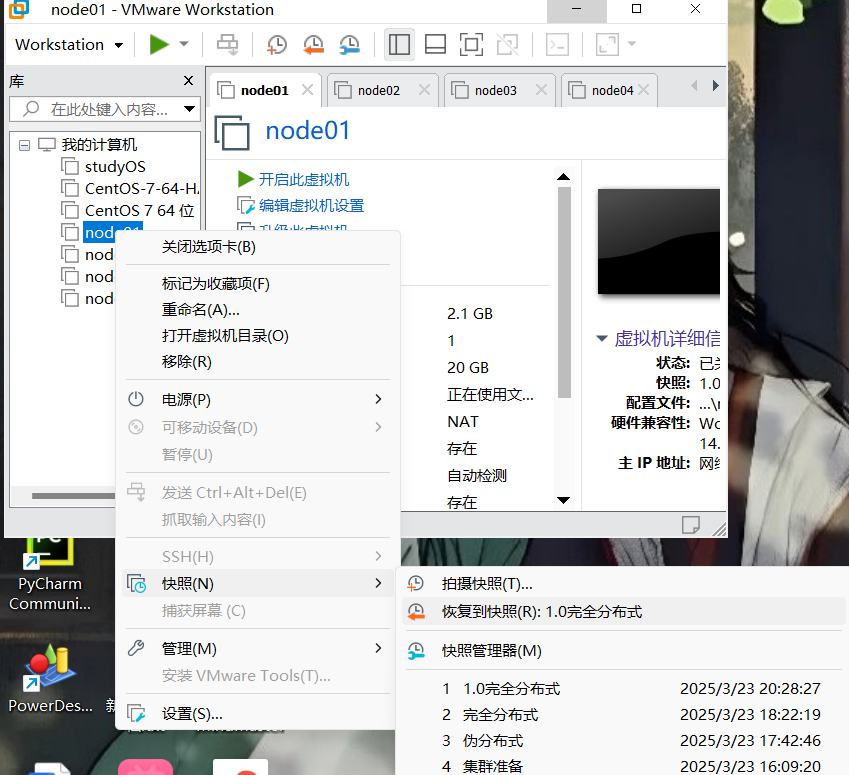Click the unity mode toolbar icon
Image resolution: width=849 pixels, height=775 pixels.
(x=508, y=44)
